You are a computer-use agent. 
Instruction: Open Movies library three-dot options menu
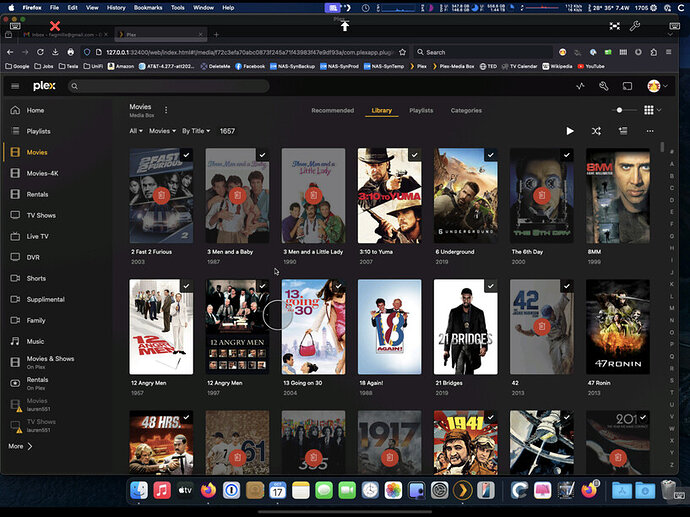coord(166,110)
